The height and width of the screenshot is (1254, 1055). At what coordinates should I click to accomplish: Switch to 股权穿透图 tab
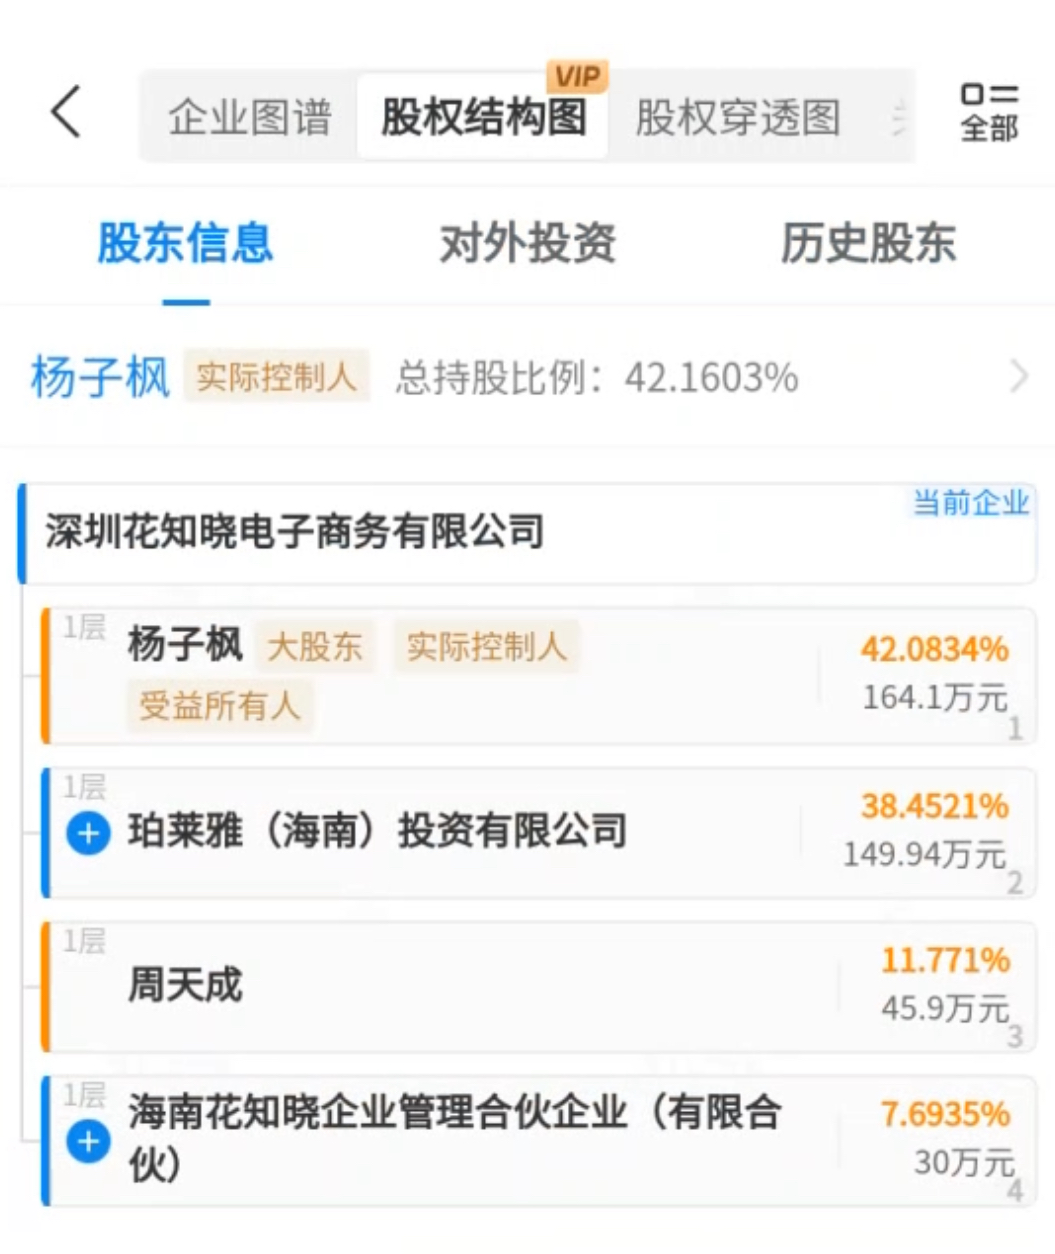click(x=738, y=118)
